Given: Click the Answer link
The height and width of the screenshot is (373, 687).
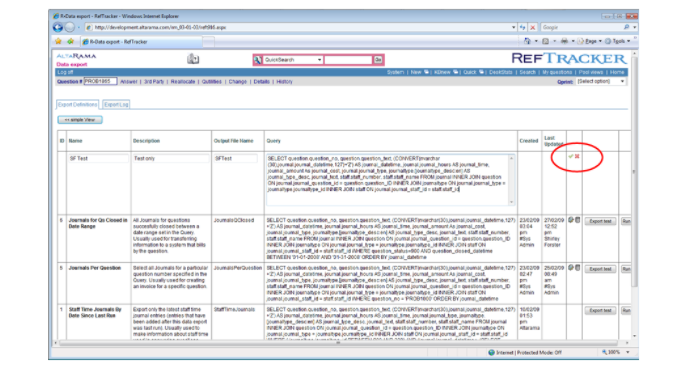Looking at the screenshot, I should [128, 82].
